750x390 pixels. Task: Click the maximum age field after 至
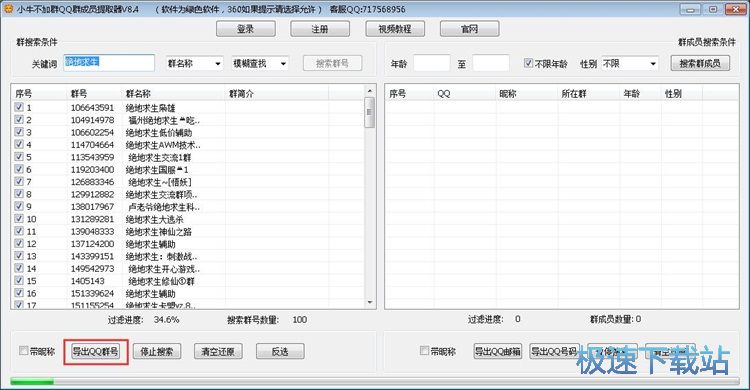tap(491, 63)
